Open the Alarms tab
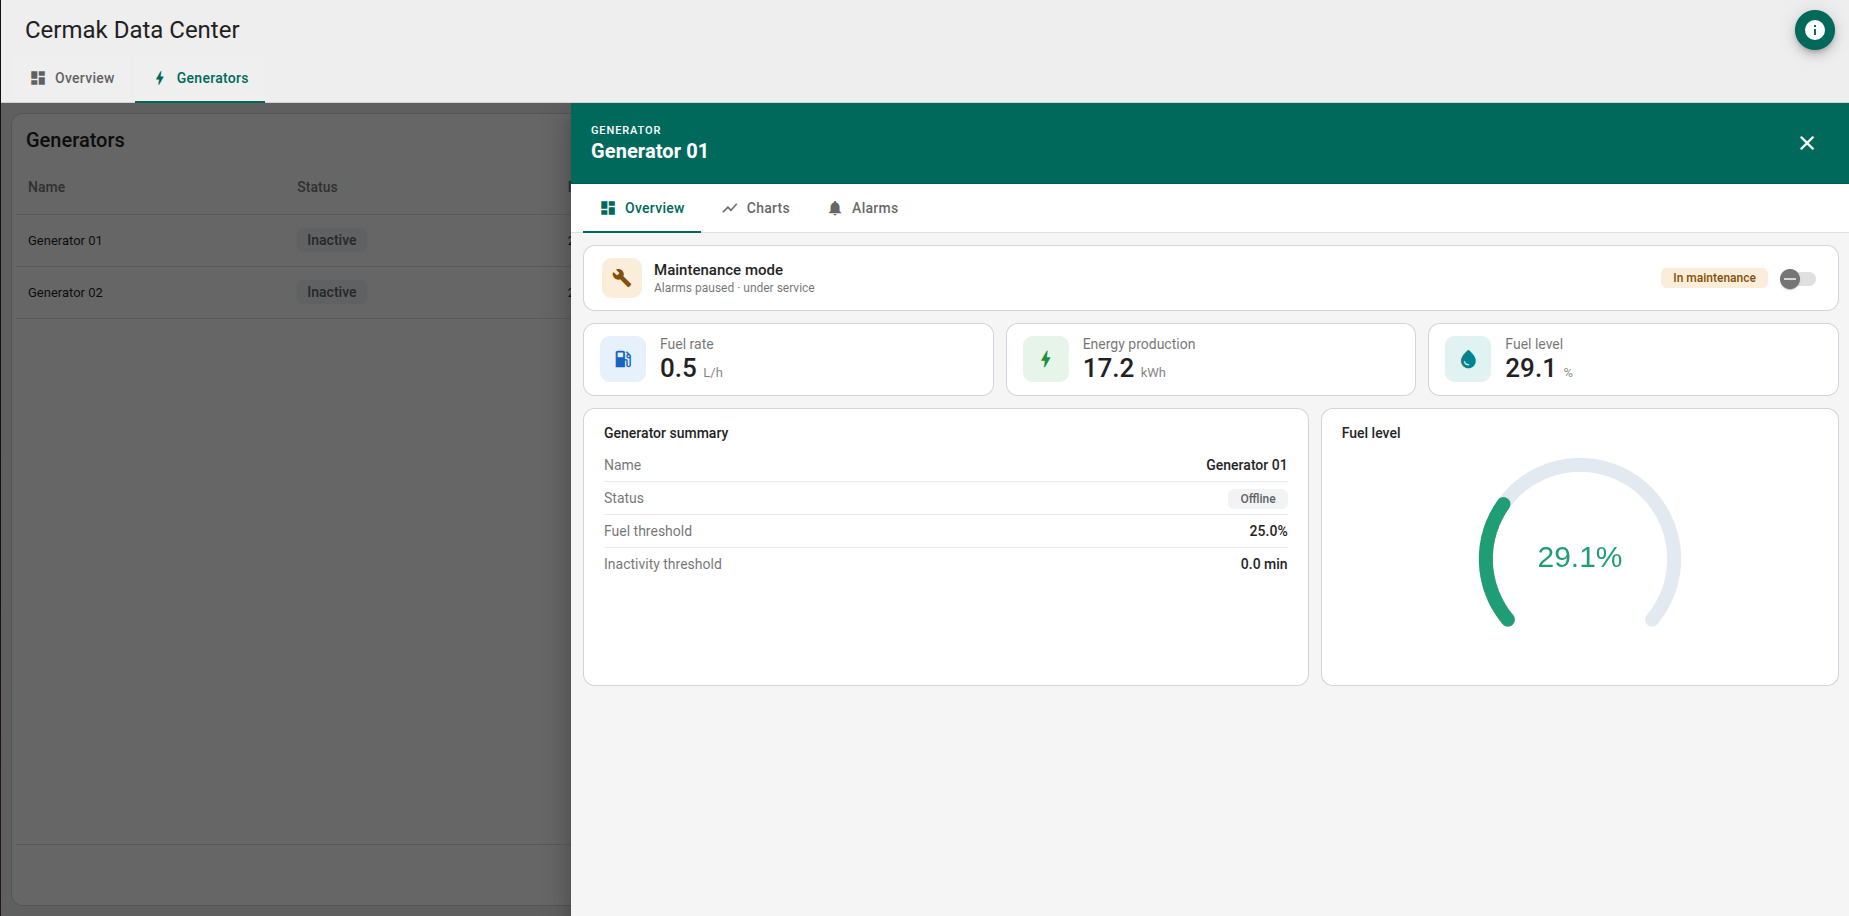 click(x=863, y=208)
